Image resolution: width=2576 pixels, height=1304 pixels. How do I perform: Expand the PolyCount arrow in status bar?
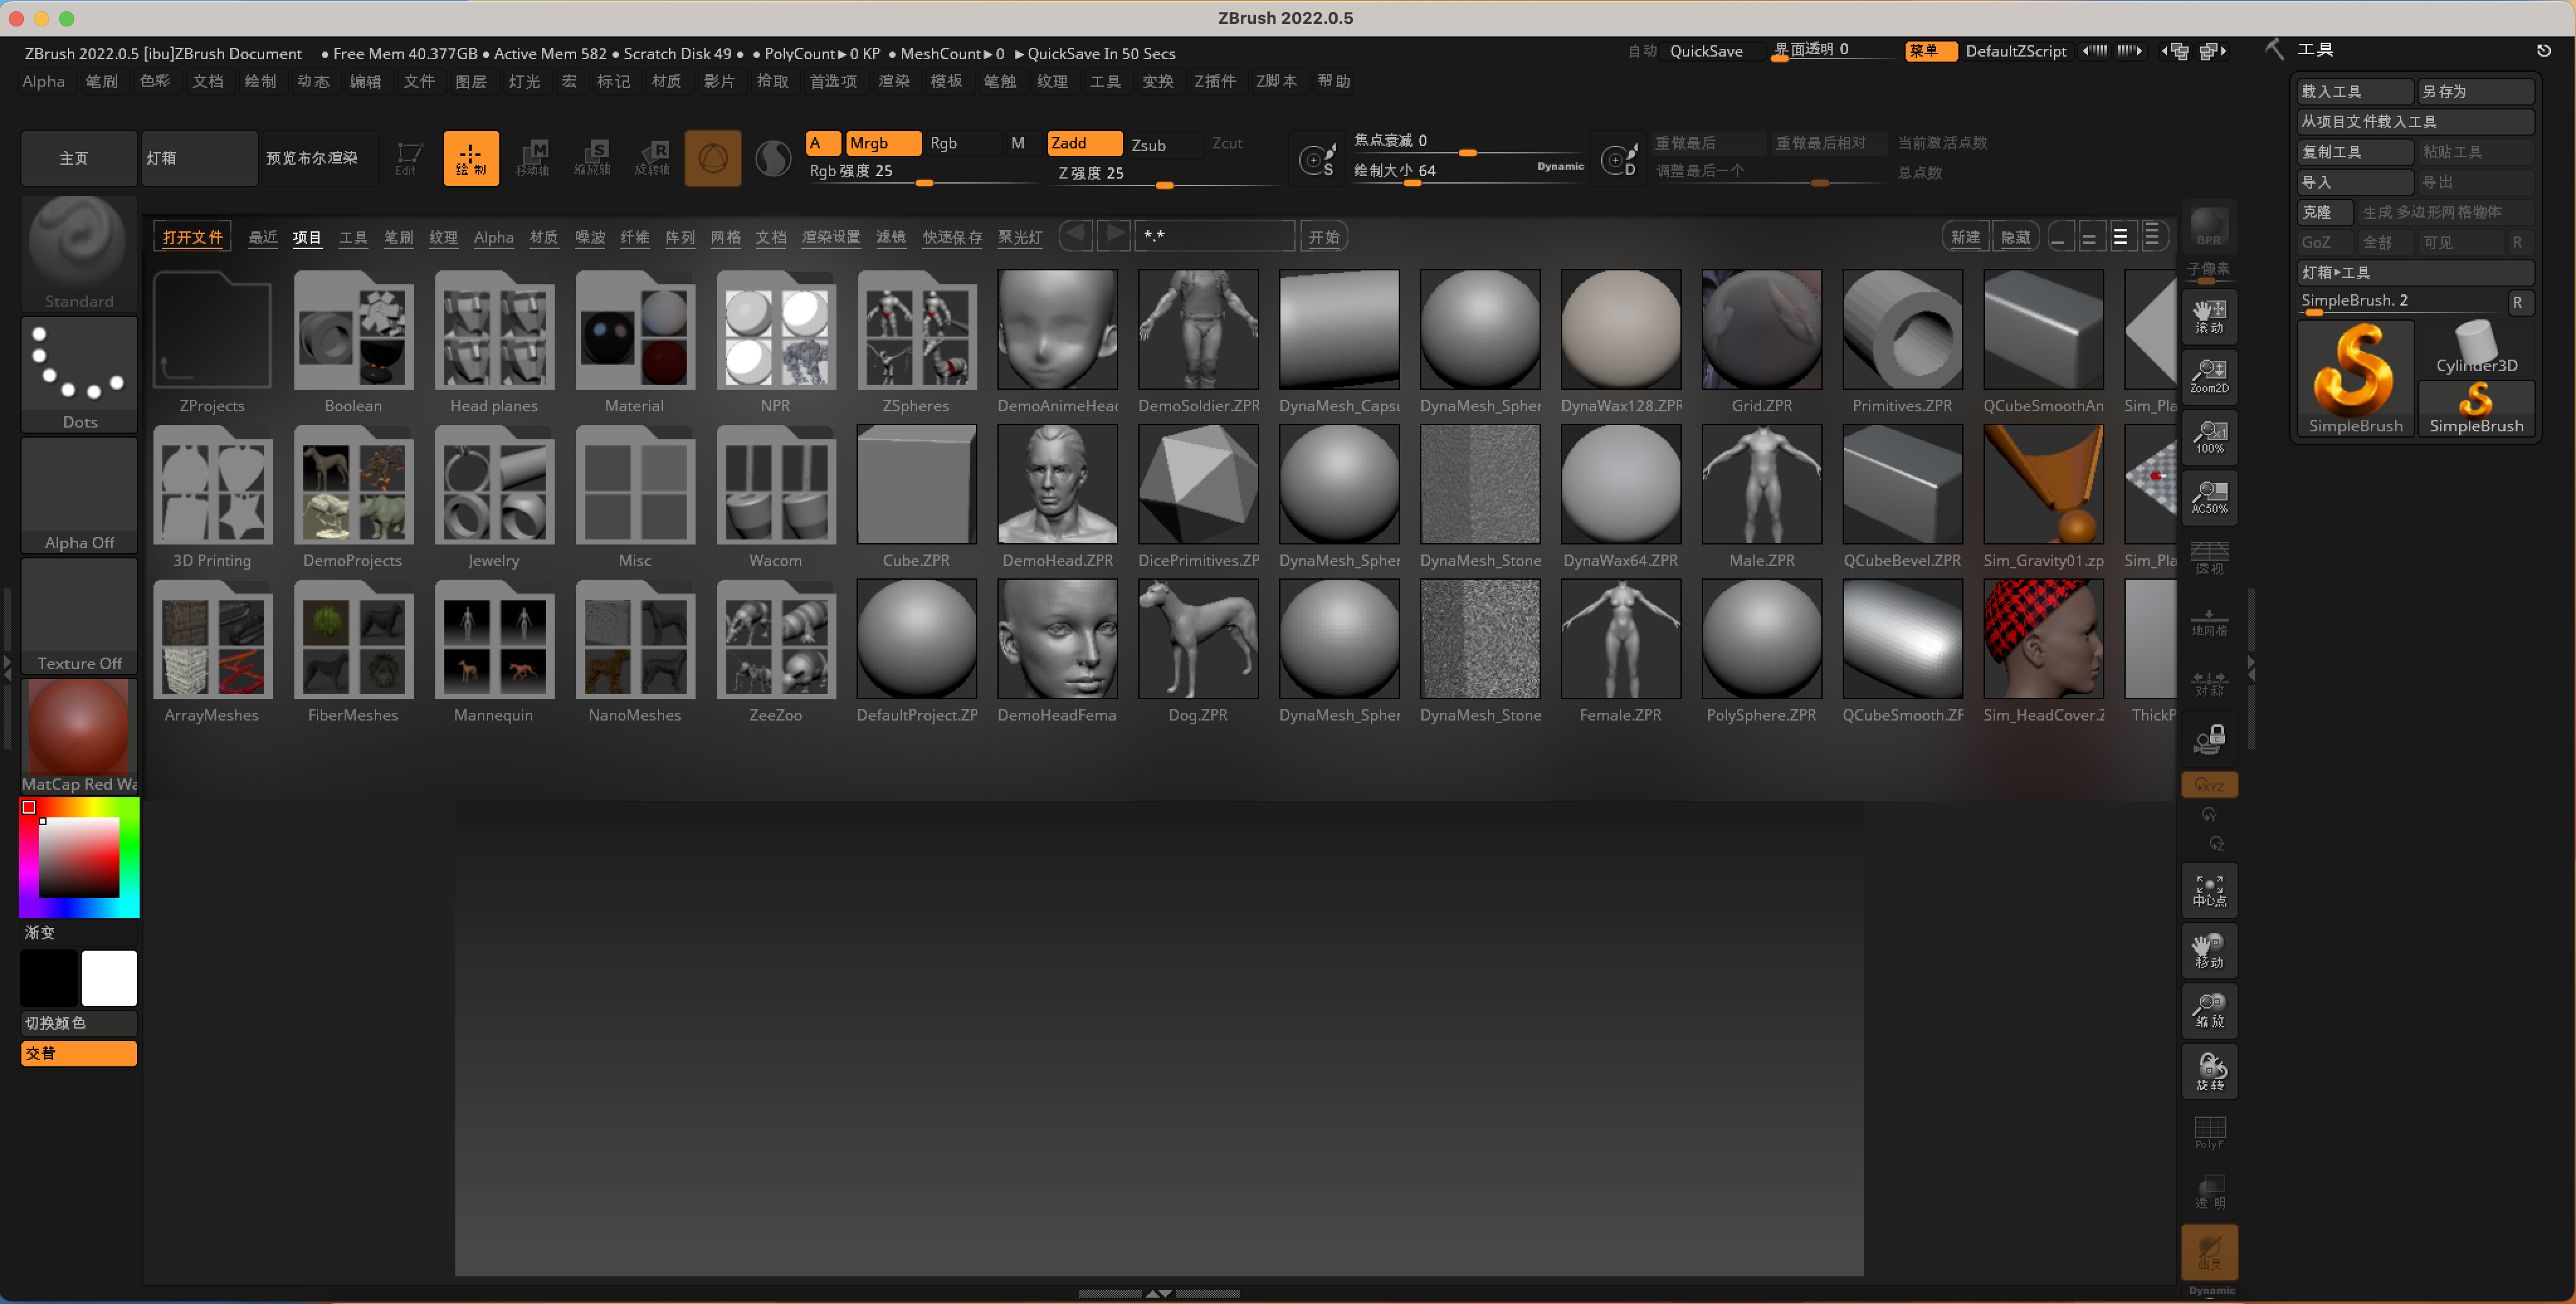(842, 54)
